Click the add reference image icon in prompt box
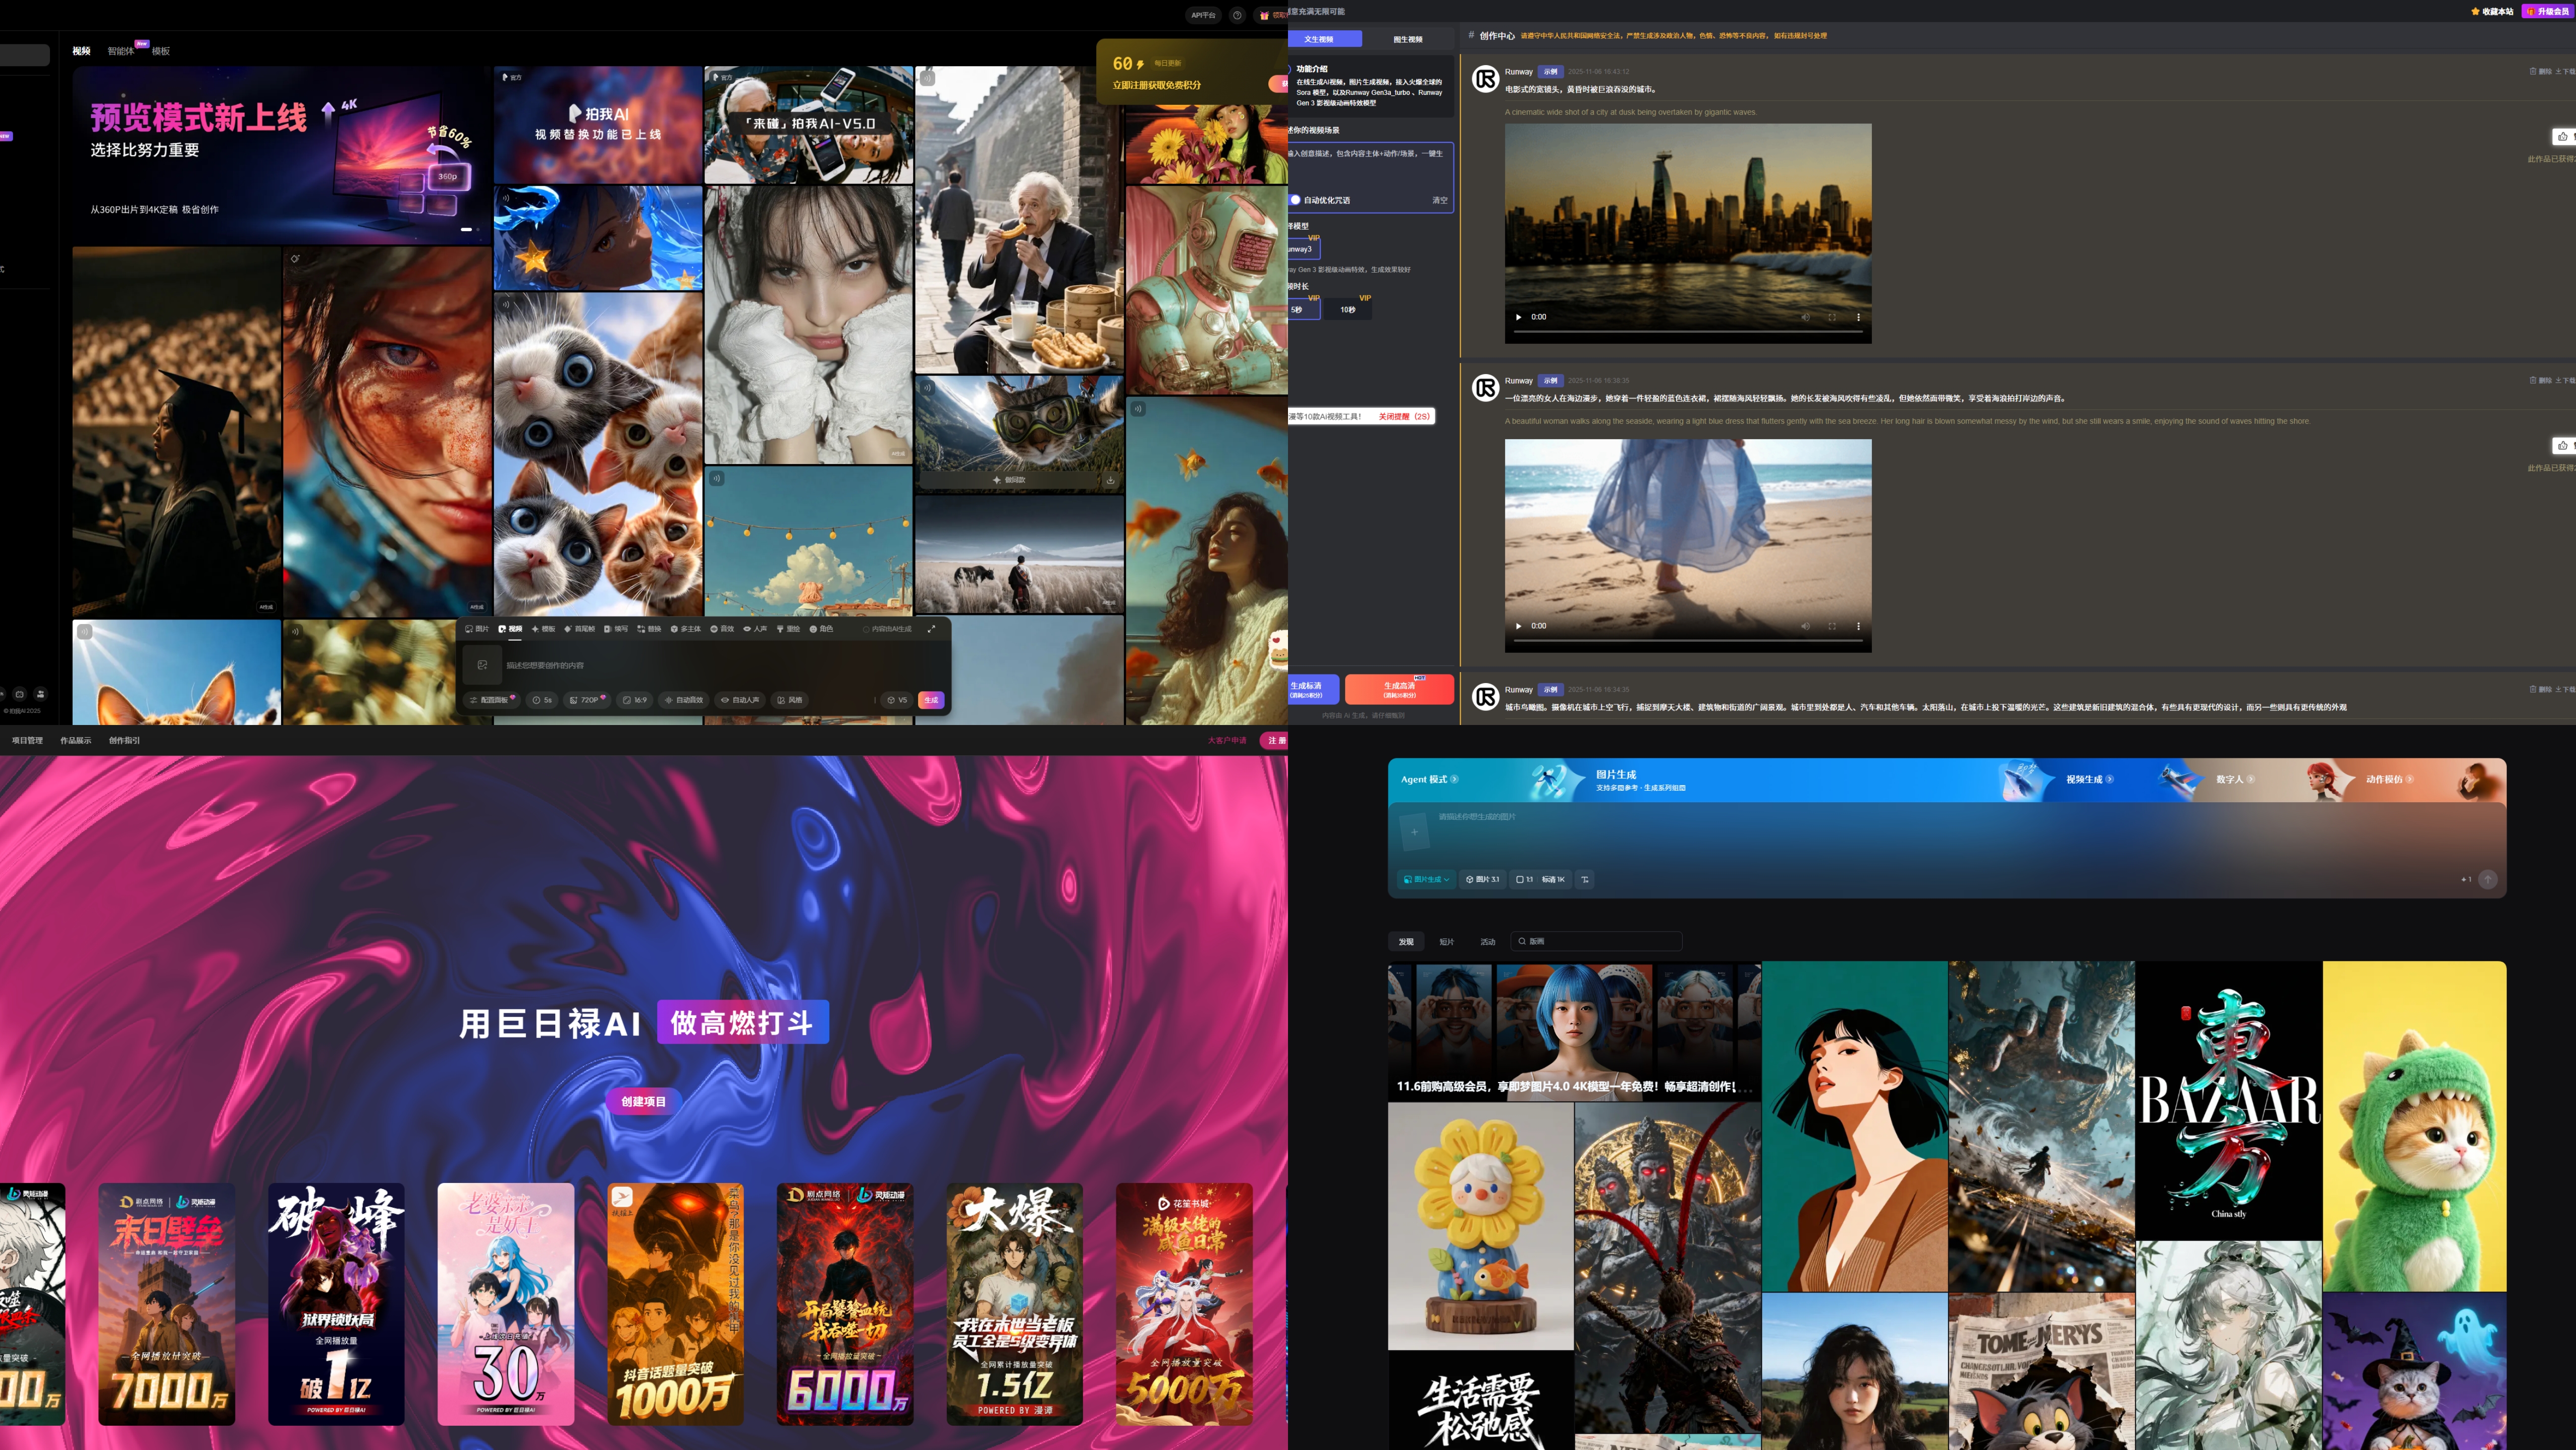 point(482,665)
